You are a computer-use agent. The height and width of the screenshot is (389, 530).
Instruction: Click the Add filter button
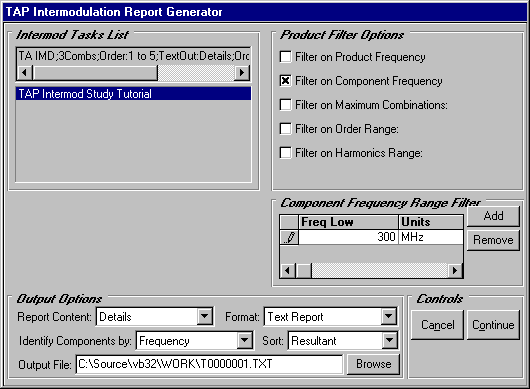[493, 216]
